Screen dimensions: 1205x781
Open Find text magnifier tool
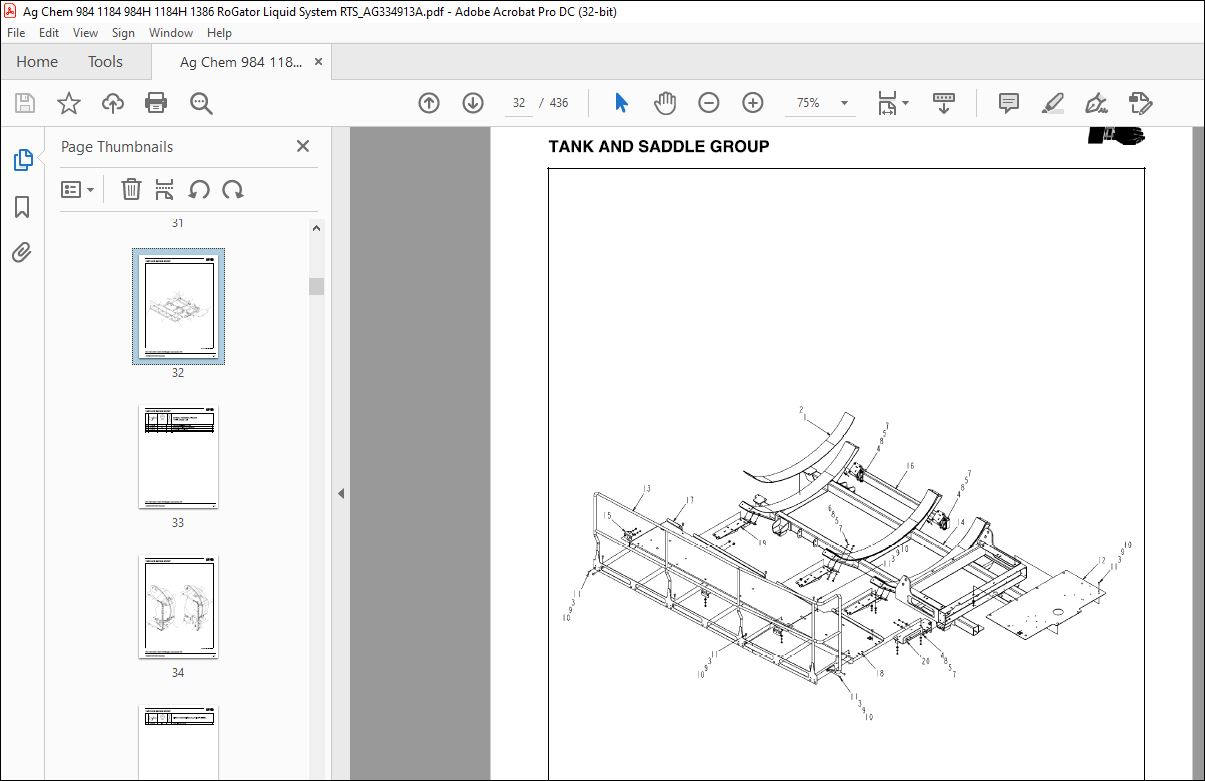(x=201, y=103)
